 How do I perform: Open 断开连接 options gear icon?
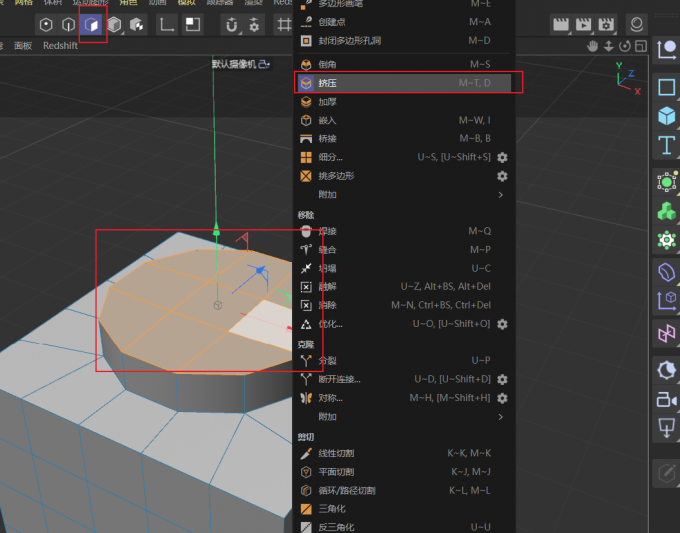(x=502, y=379)
